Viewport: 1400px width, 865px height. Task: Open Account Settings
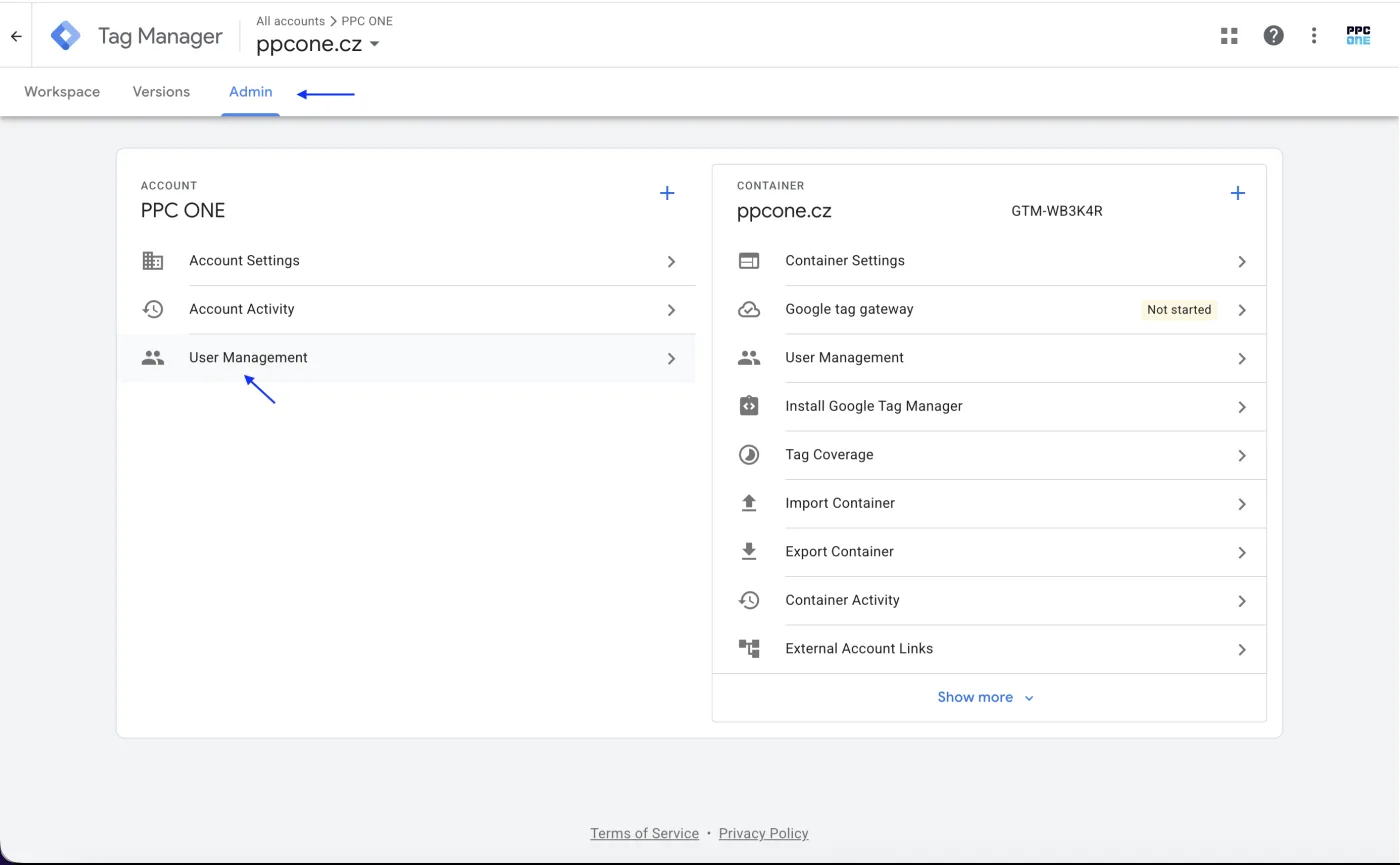click(407, 261)
